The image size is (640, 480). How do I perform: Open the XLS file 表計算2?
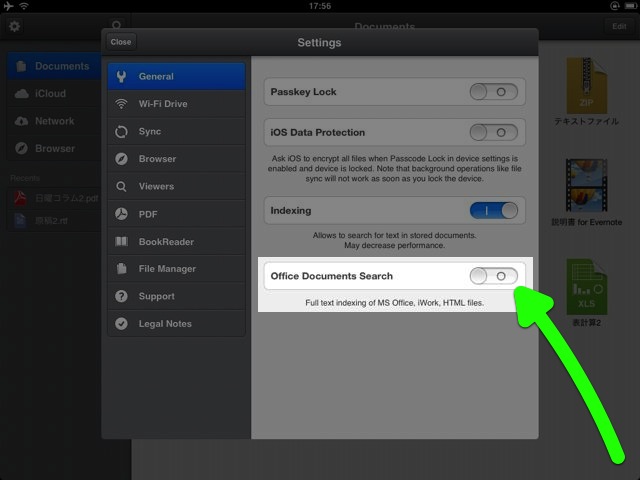click(x=587, y=293)
